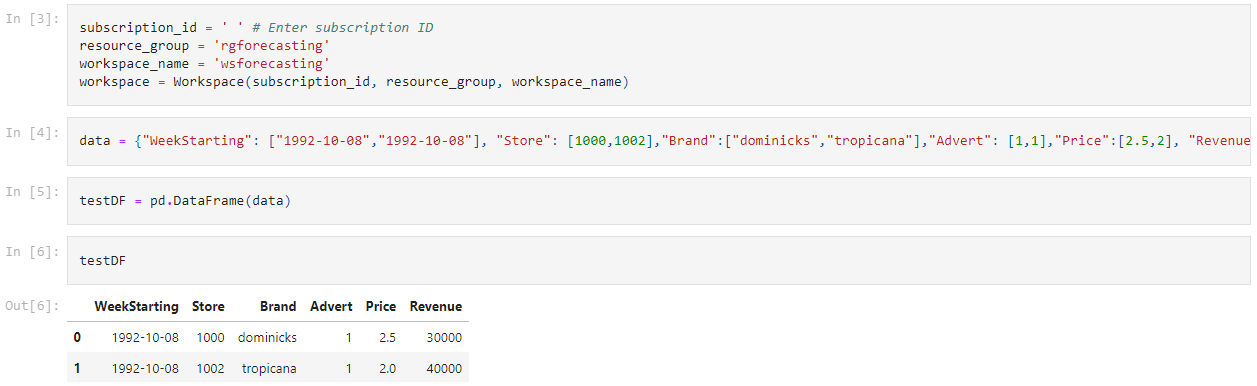Click WeekStarting date in the dominicks row

[145, 338]
